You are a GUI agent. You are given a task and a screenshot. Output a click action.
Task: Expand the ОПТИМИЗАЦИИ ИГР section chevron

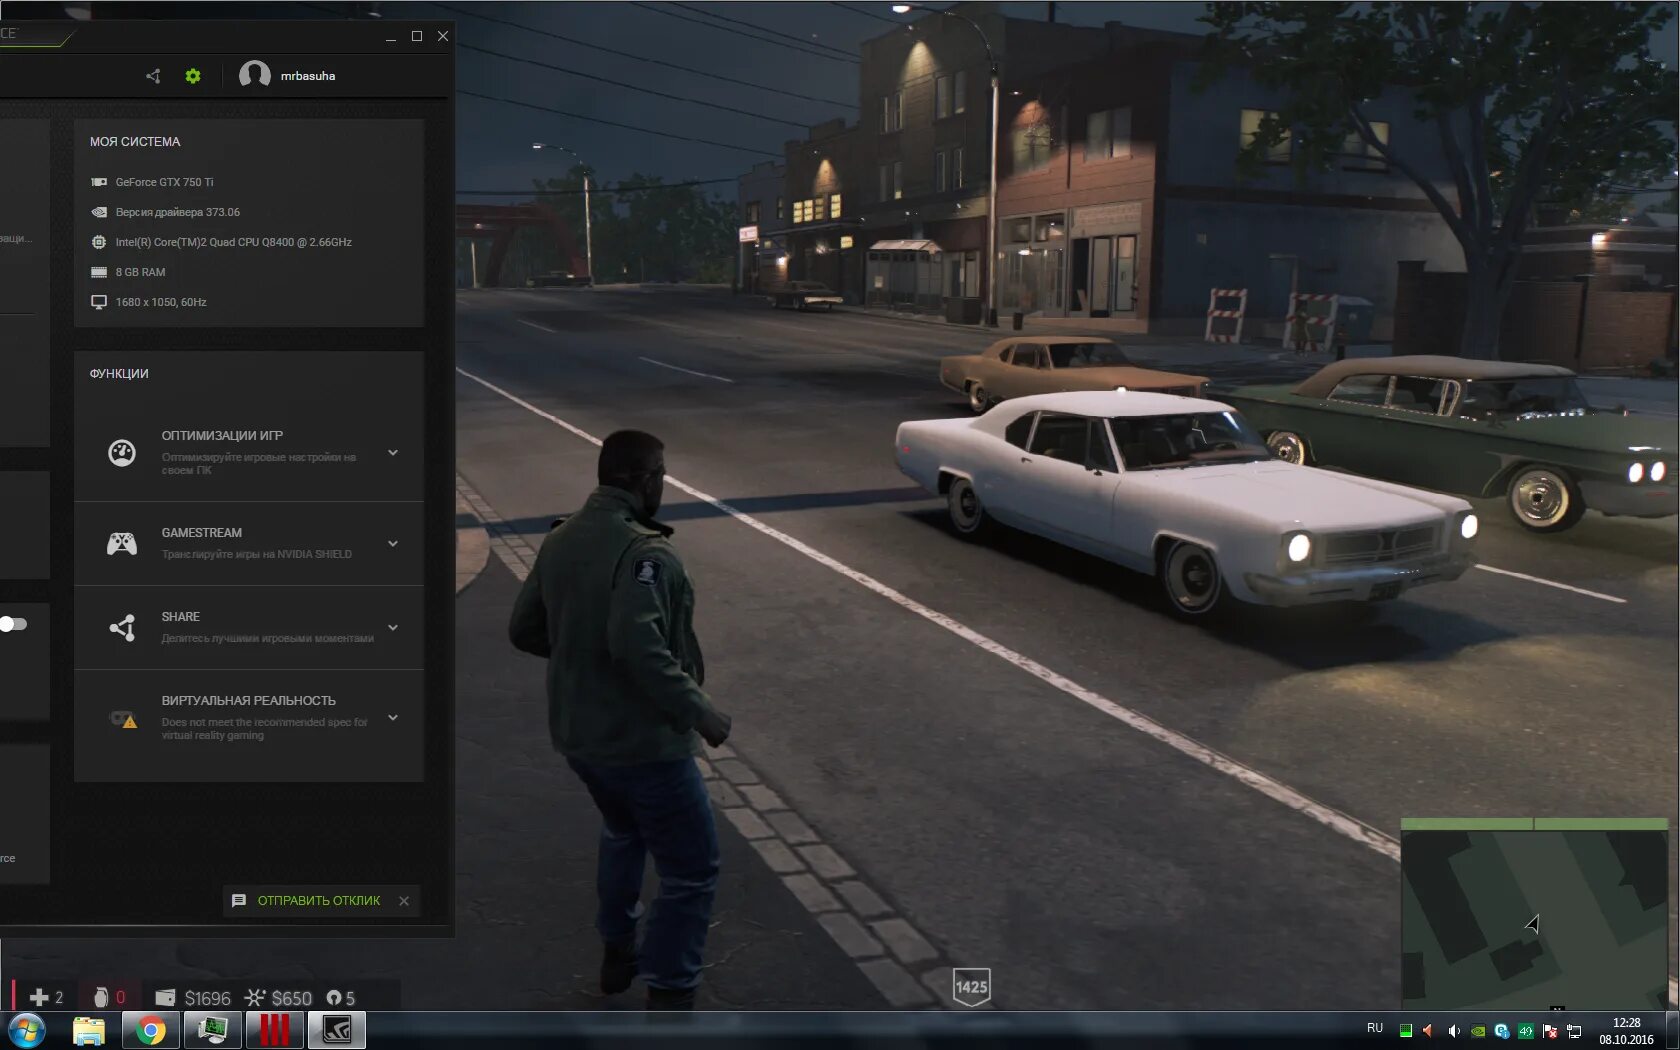393,453
